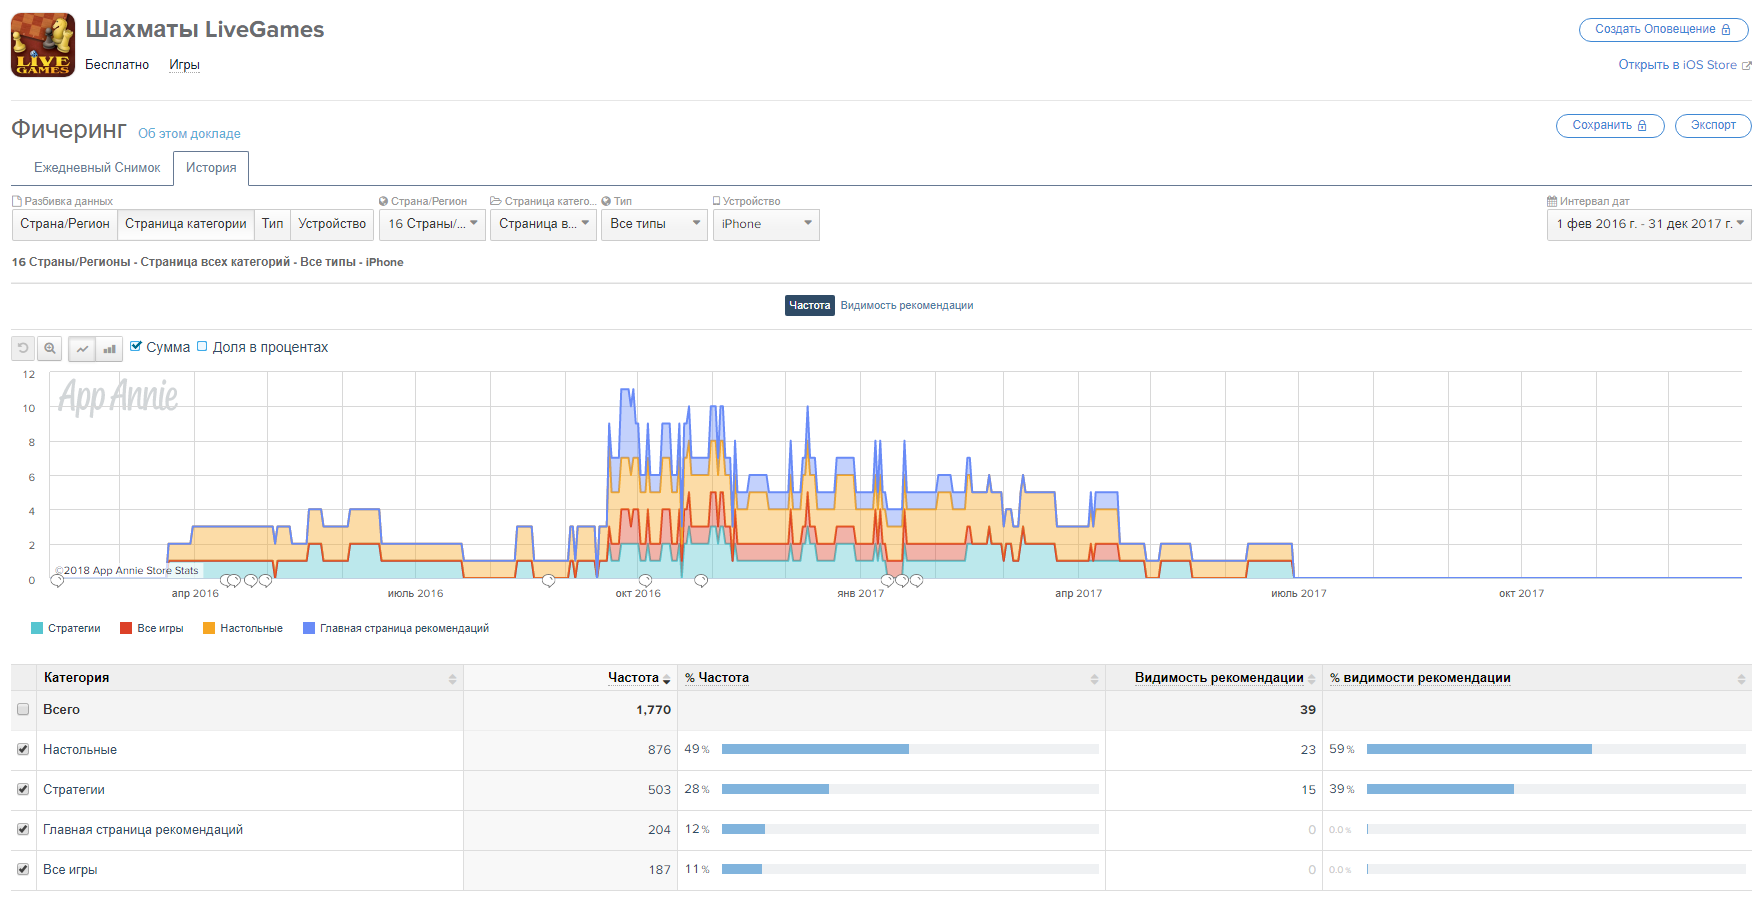Open the iPhone device dropdown
This screenshot has height=897, width=1760.
point(766,224)
